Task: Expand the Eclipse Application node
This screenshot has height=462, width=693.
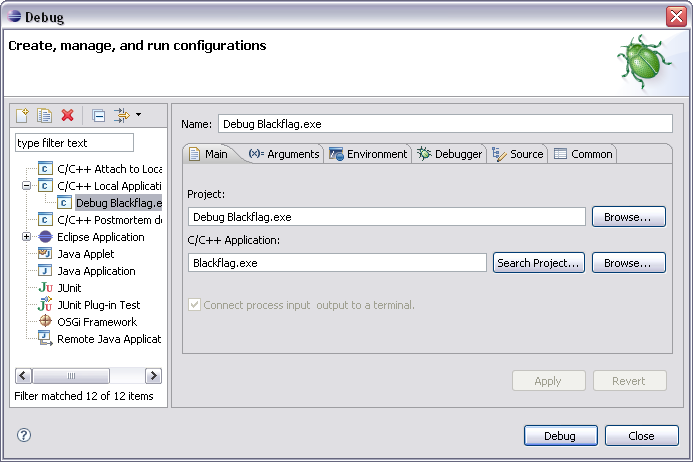Action: [27, 237]
